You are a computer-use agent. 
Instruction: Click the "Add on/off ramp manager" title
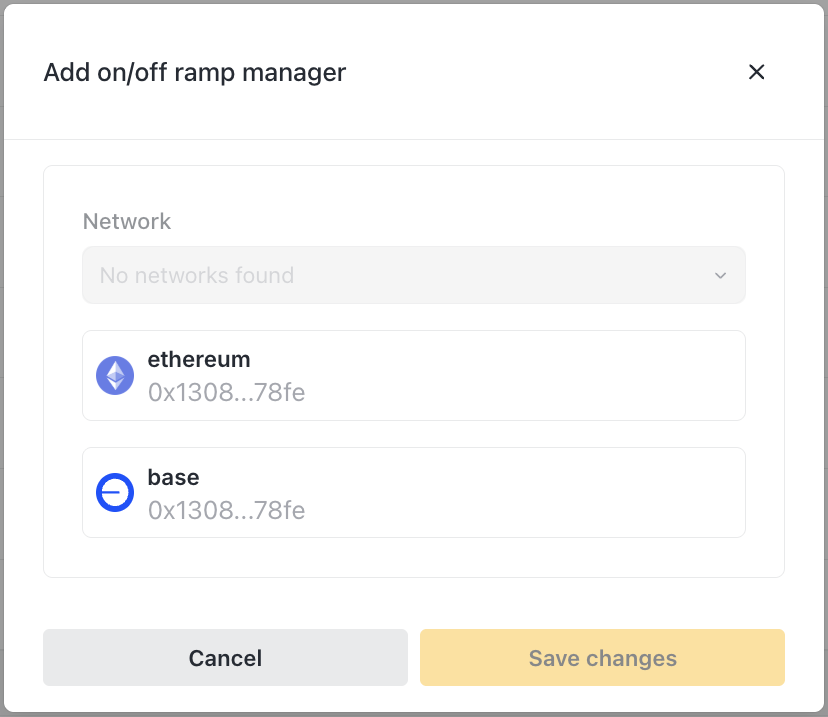pos(195,73)
